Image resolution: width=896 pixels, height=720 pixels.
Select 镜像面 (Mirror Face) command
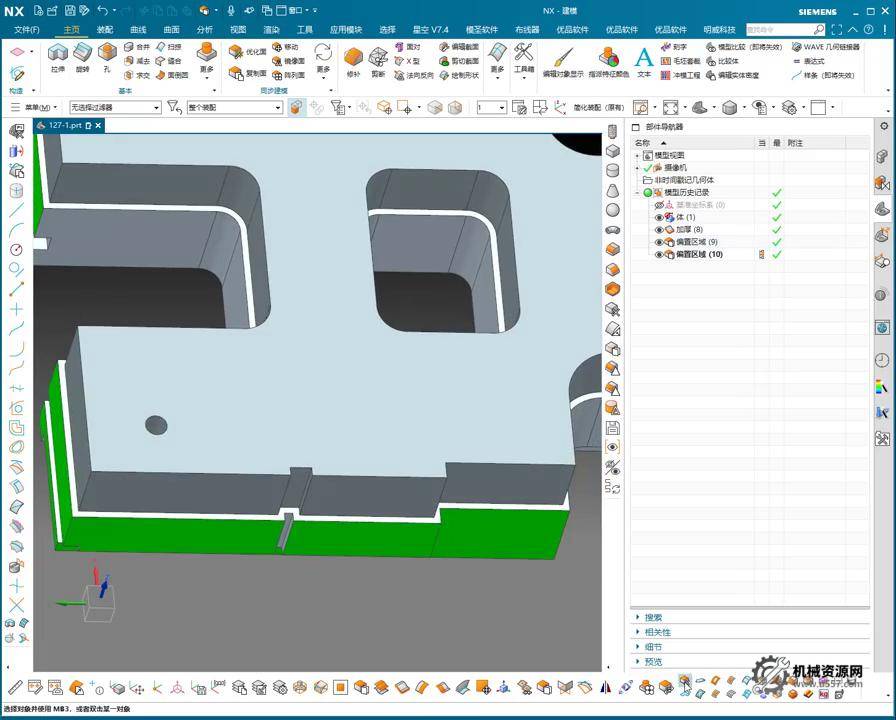coord(285,61)
